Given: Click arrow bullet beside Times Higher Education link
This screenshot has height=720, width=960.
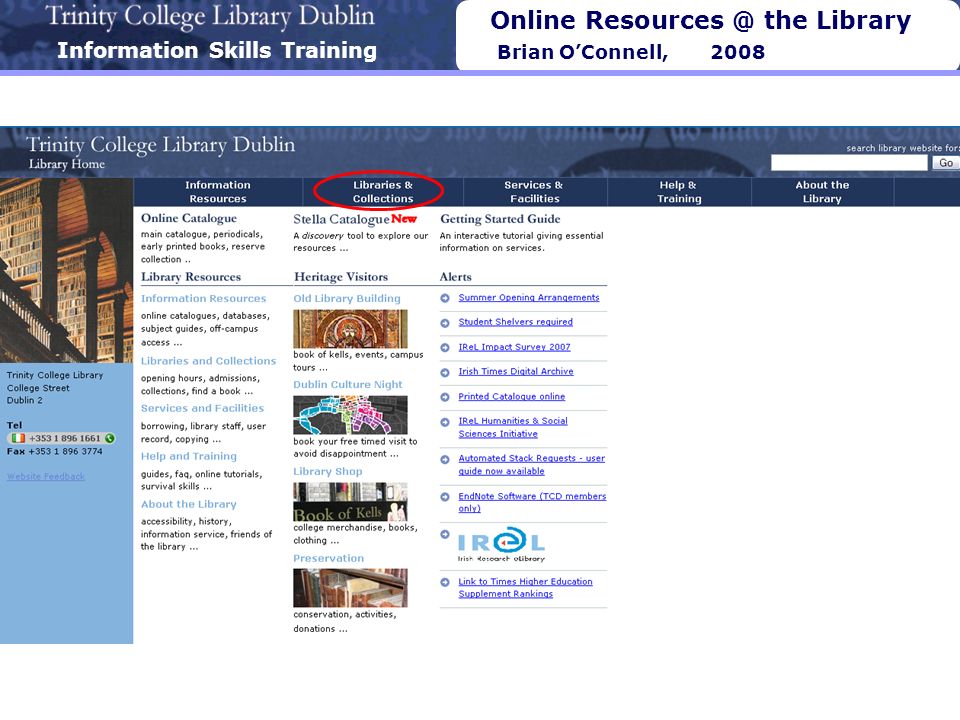Looking at the screenshot, I should pyautogui.click(x=445, y=582).
